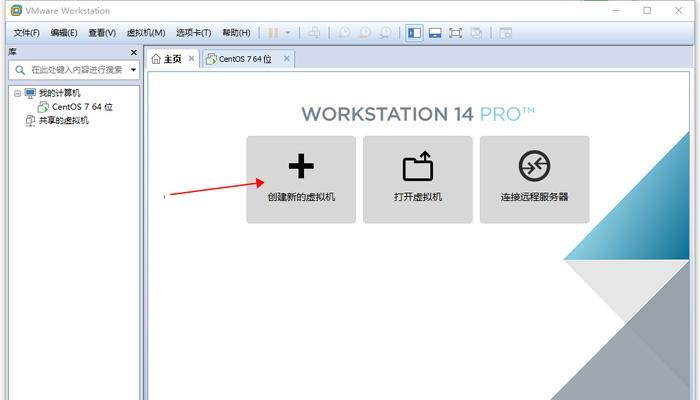This screenshot has width=700, height=400.
Task: Switch to the 主页 tab
Action: pyautogui.click(x=172, y=59)
